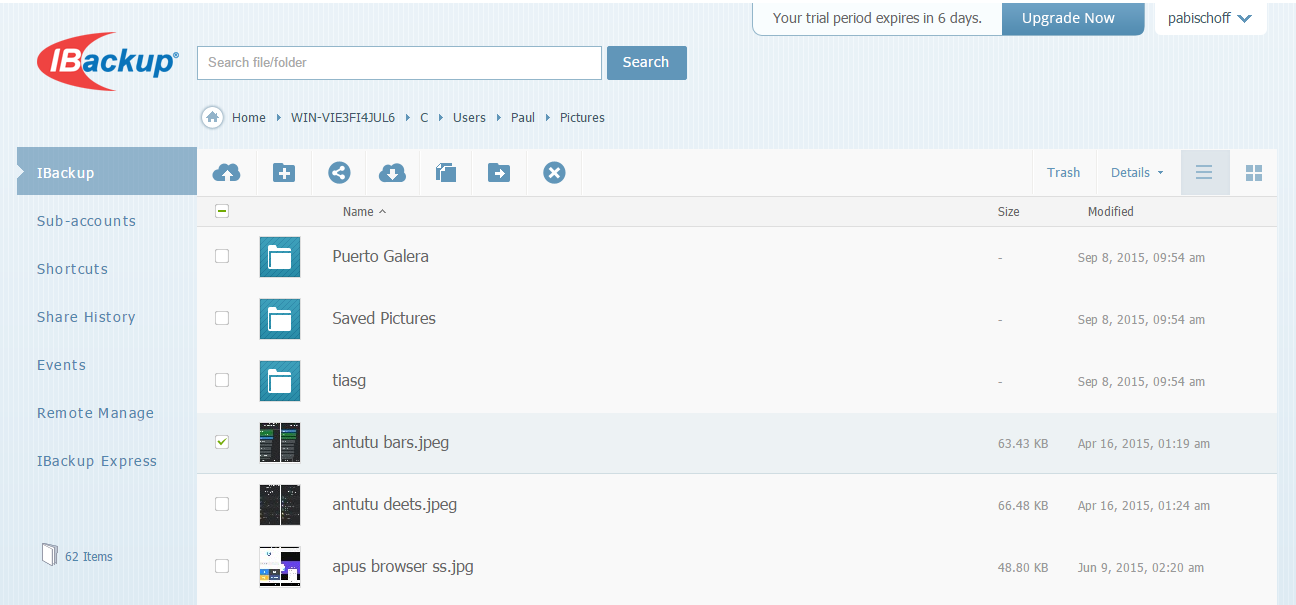Click the new folder icon
Viewport: 1296px width, 605px height.
coord(284,173)
